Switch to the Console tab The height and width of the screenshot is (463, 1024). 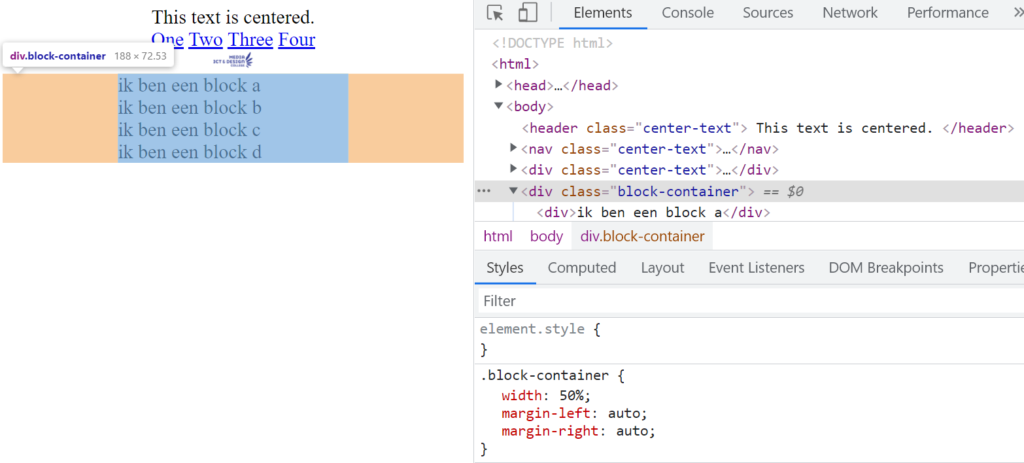687,13
